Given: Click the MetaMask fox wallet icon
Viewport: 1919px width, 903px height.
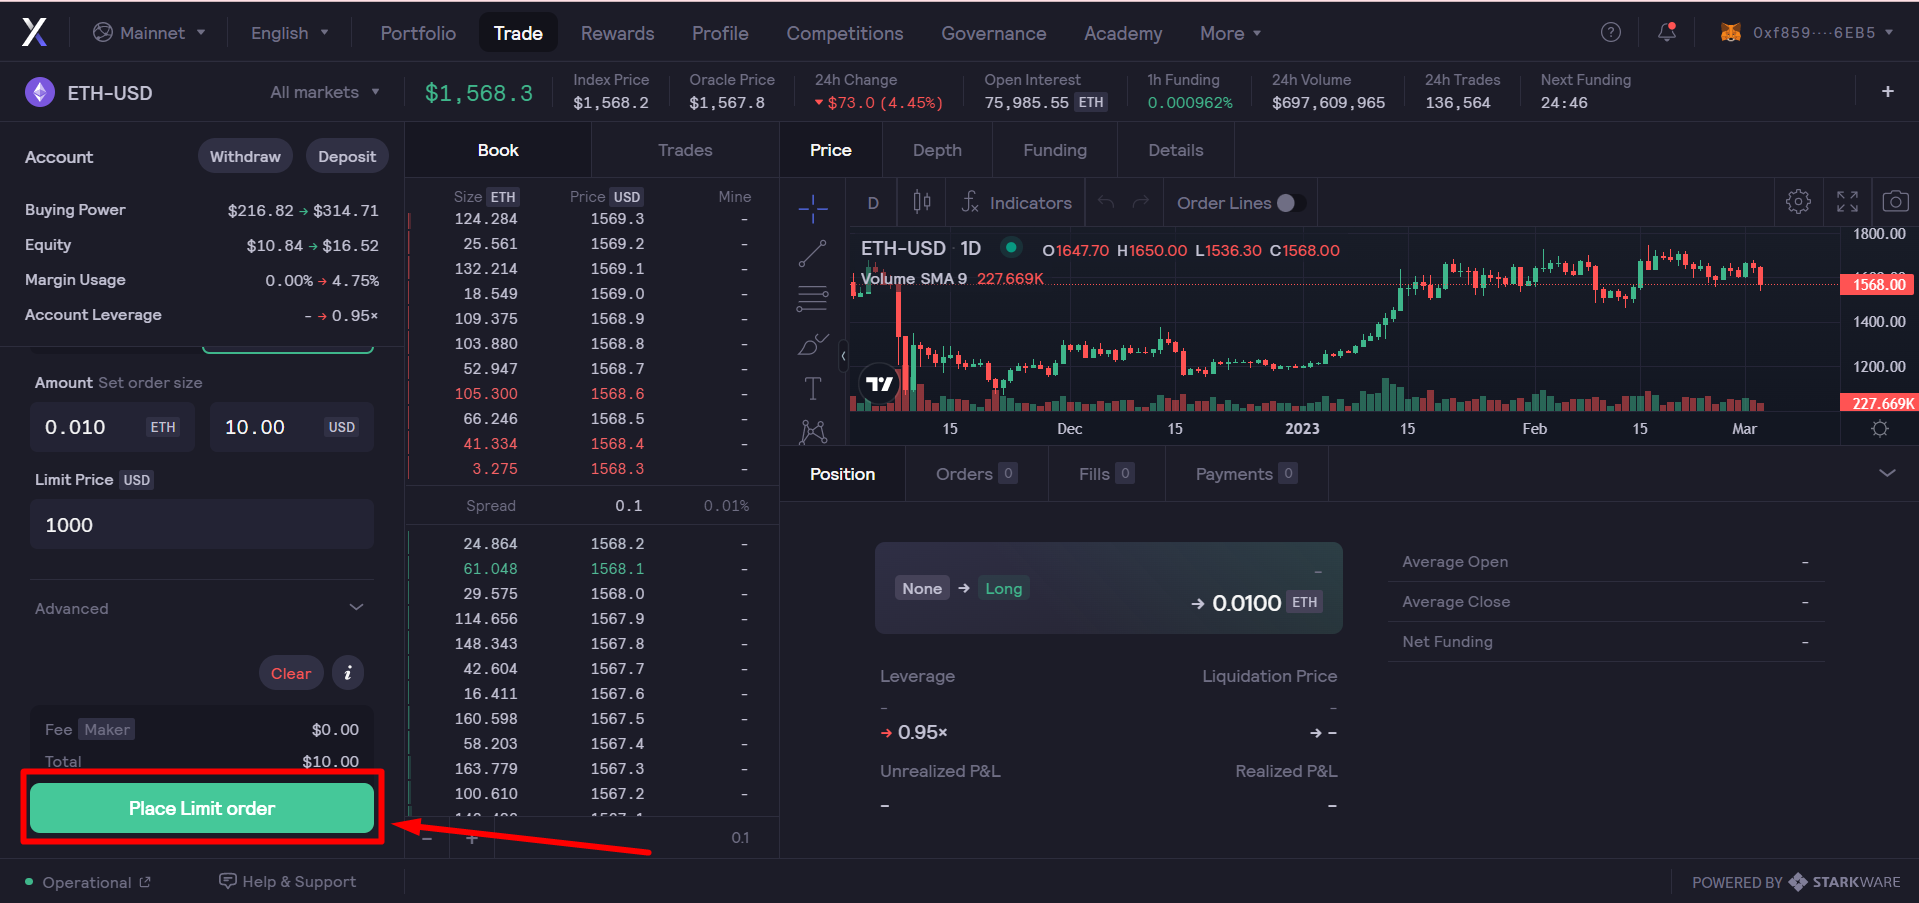Looking at the screenshot, I should [x=1730, y=32].
